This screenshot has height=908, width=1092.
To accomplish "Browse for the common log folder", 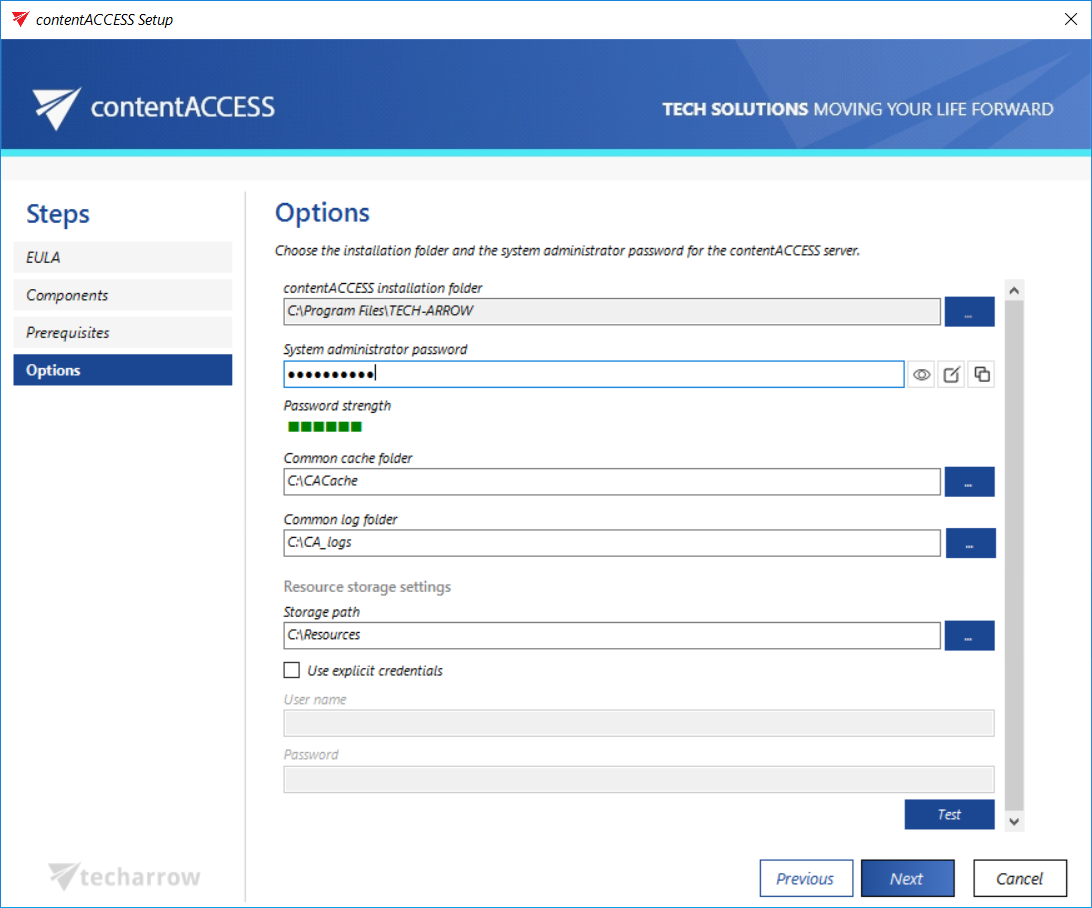I will pos(969,543).
